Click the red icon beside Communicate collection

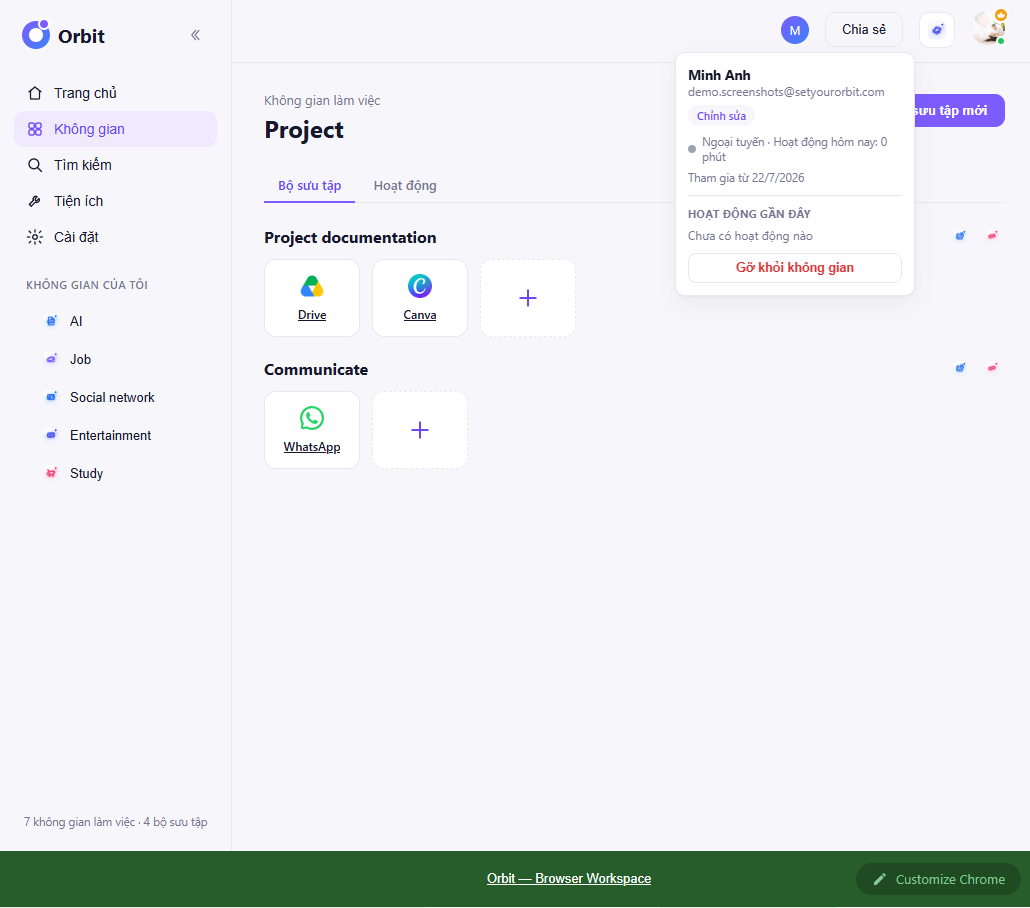coord(993,367)
